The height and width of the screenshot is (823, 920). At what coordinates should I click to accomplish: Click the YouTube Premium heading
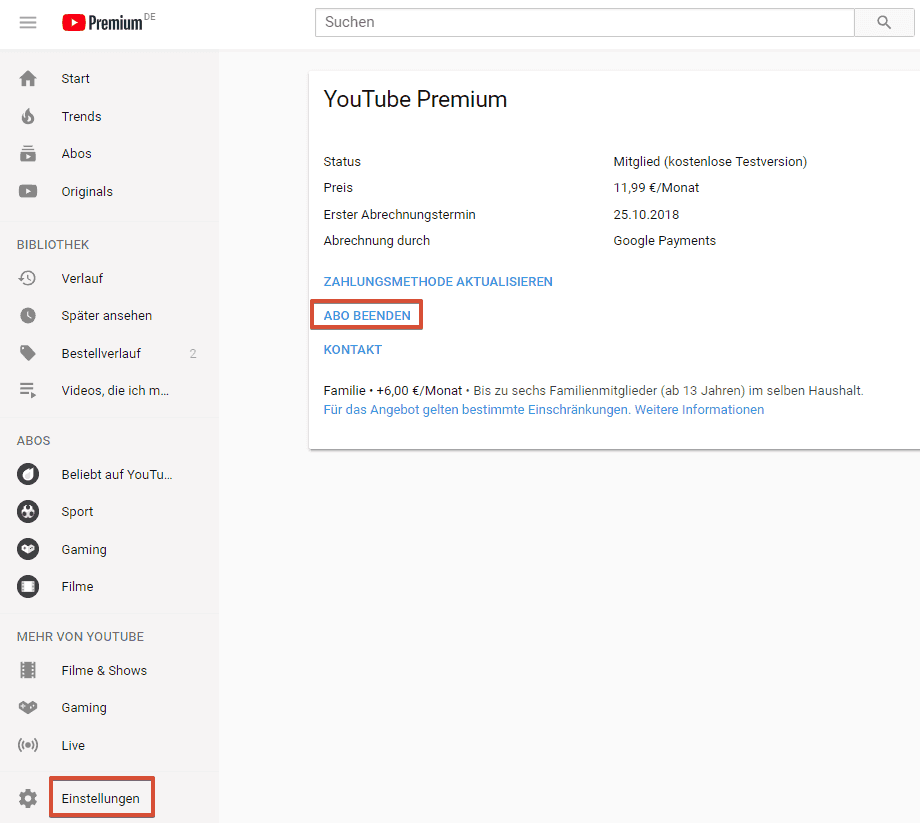tap(415, 99)
